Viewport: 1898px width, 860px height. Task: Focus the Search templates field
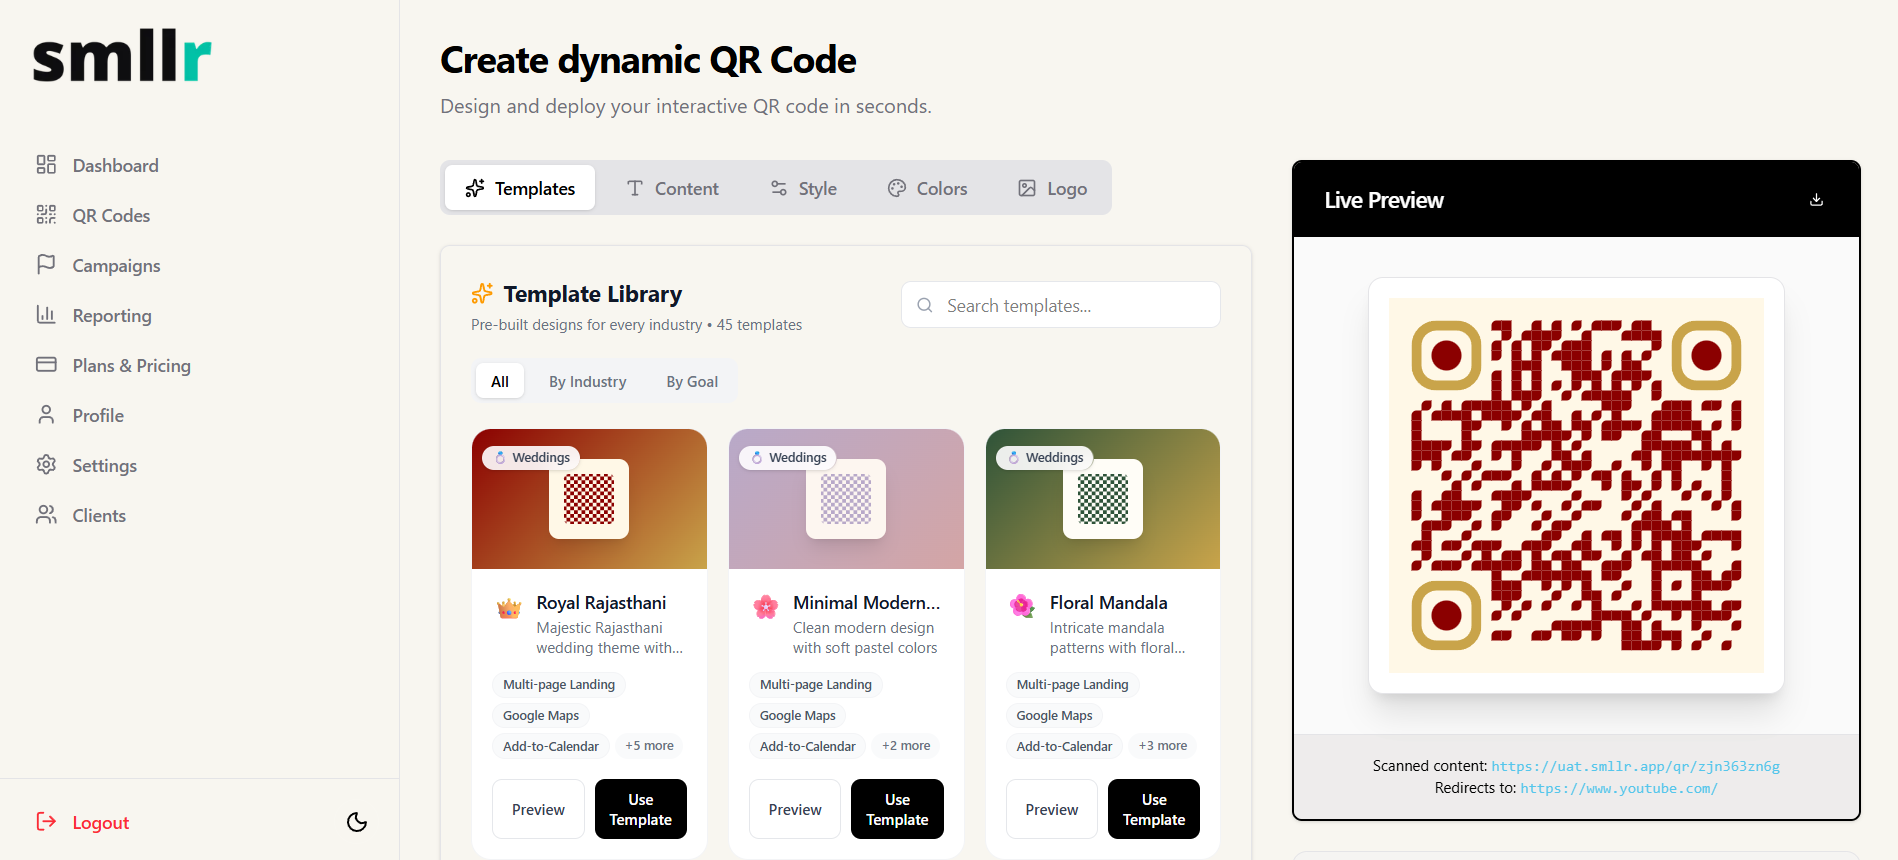[1061, 305]
